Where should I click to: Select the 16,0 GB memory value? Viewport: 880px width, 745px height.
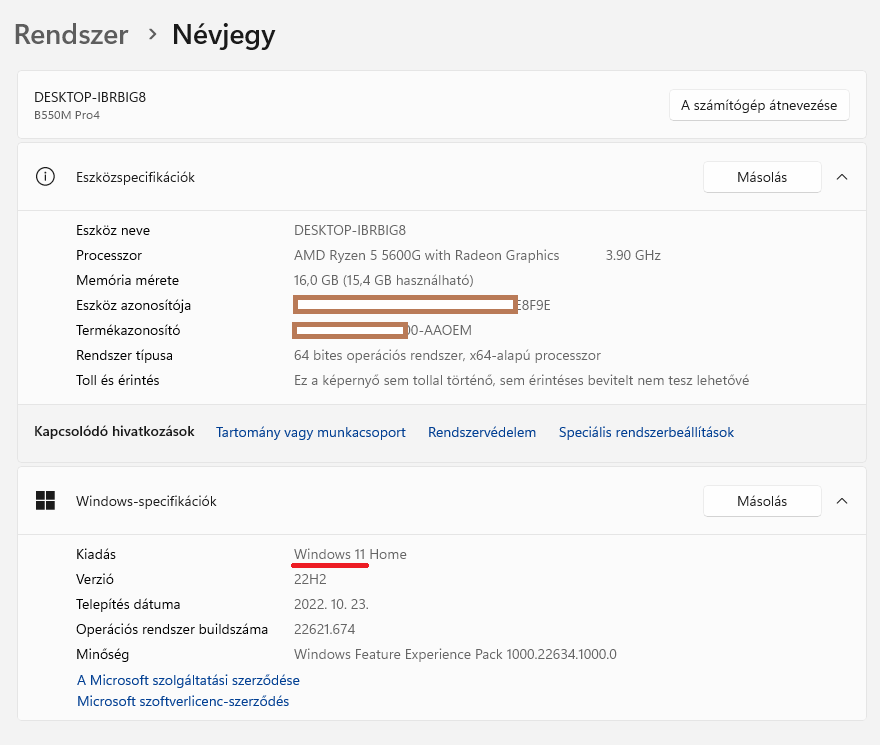pyautogui.click(x=383, y=280)
